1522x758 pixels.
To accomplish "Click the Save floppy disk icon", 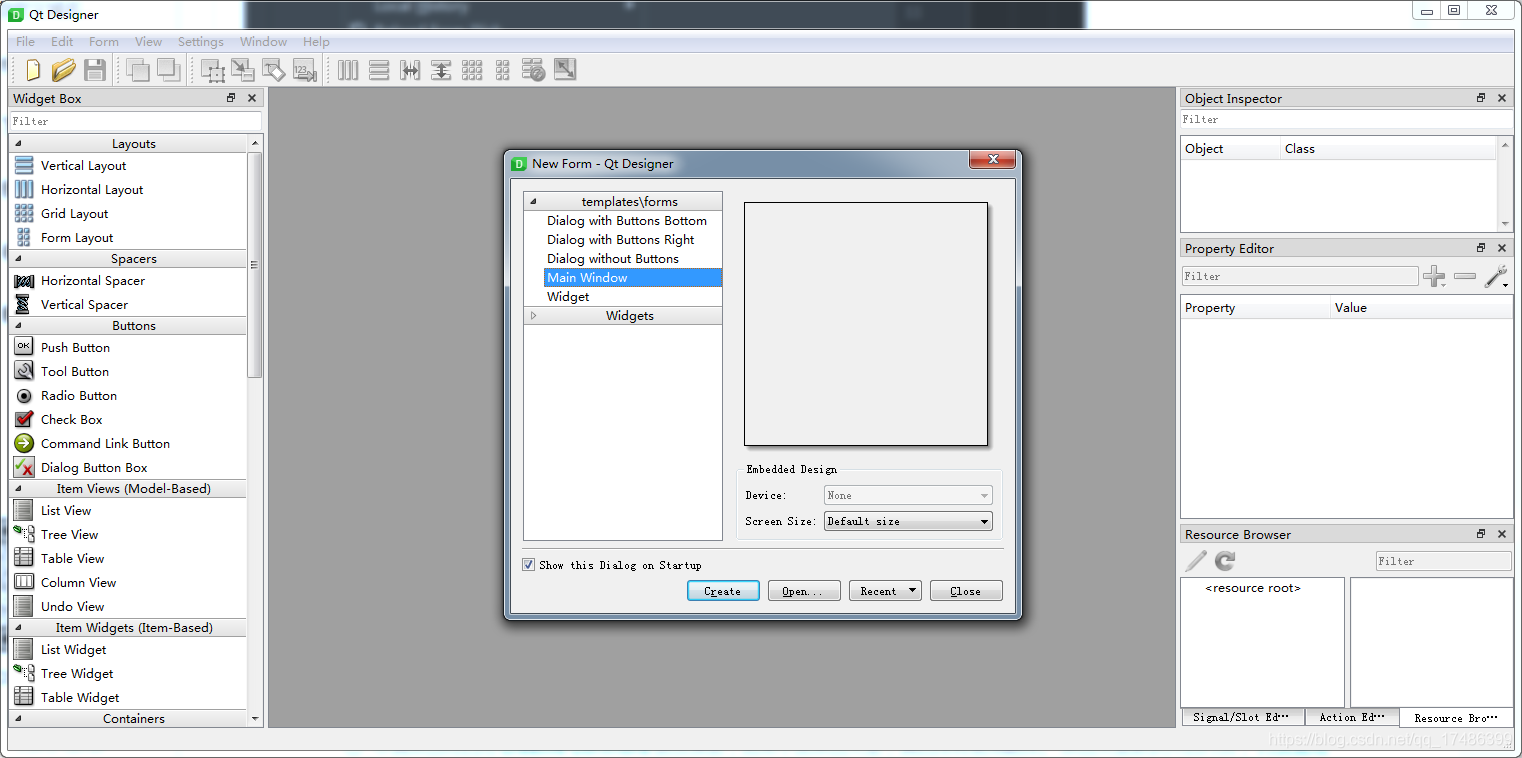I will (x=94, y=70).
